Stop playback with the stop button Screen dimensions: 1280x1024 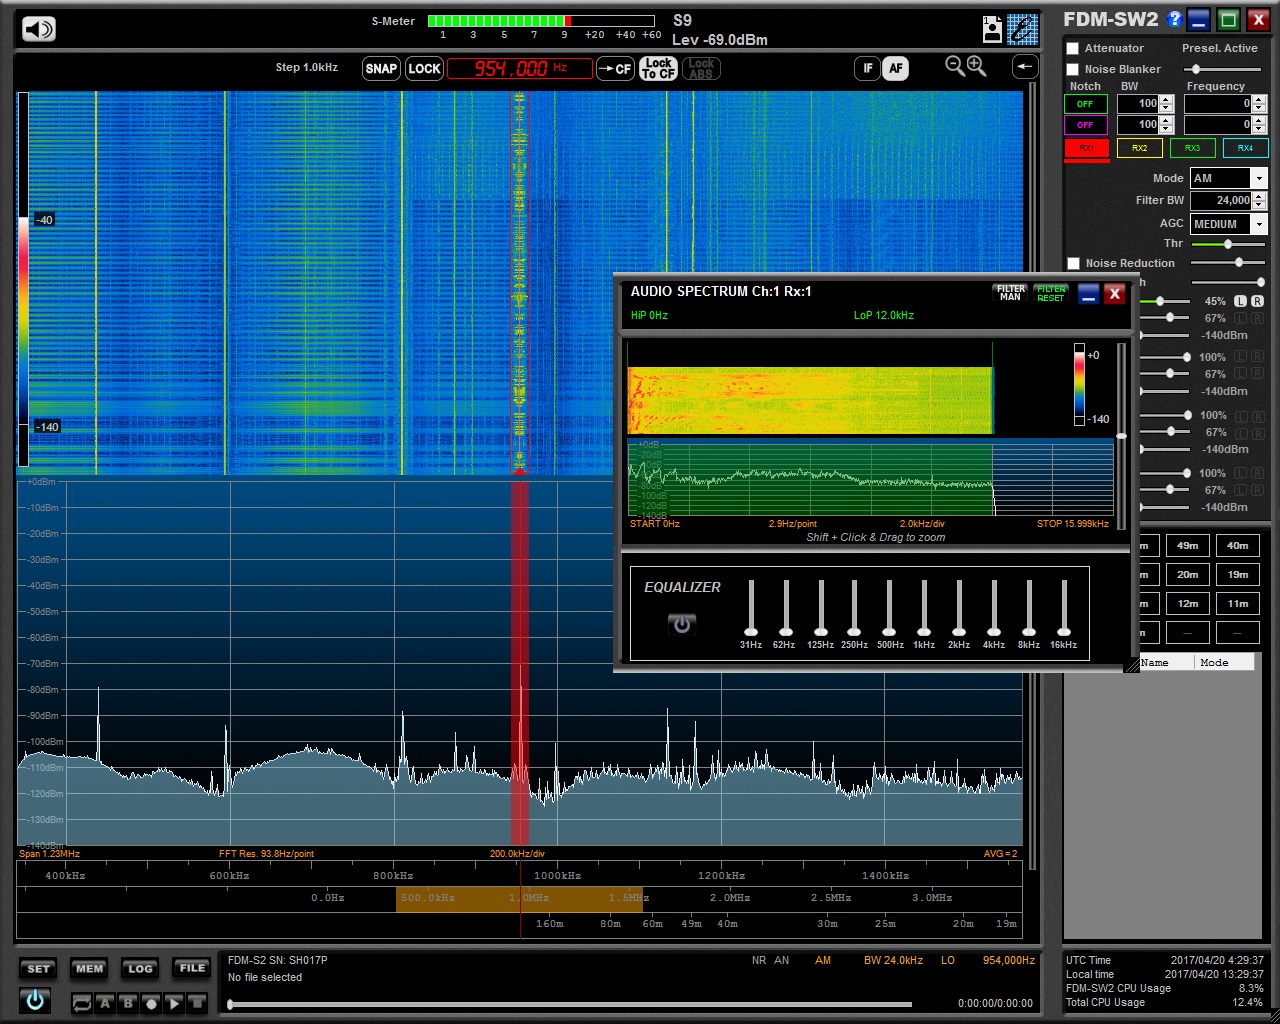coord(197,1003)
